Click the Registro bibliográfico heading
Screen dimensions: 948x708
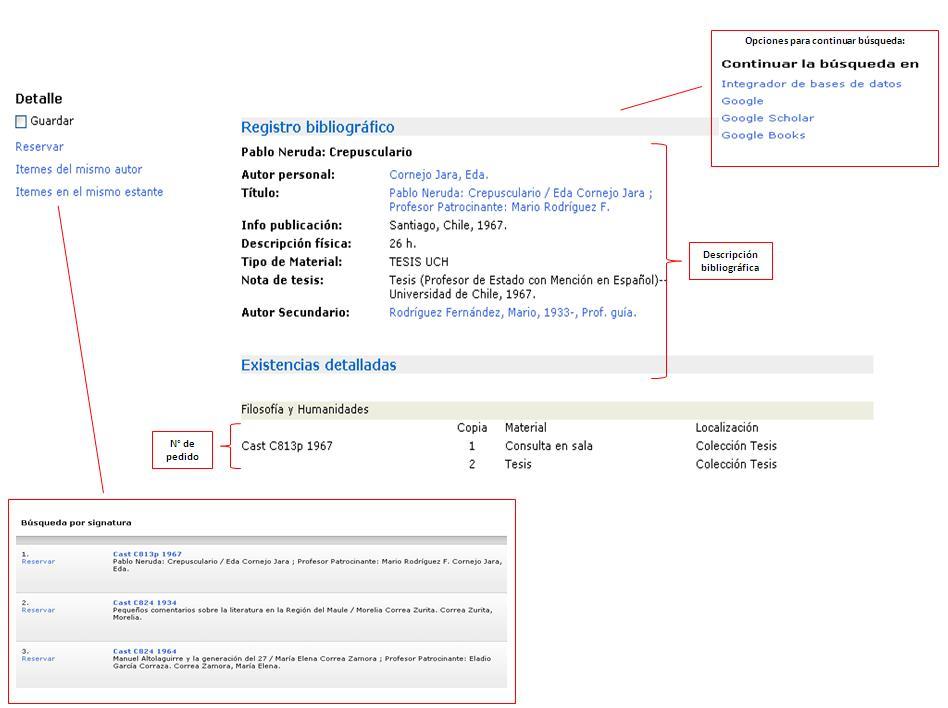[317, 127]
